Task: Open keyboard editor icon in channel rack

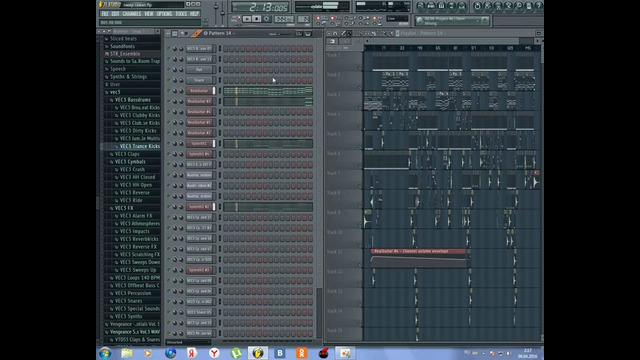Action: [308, 33]
